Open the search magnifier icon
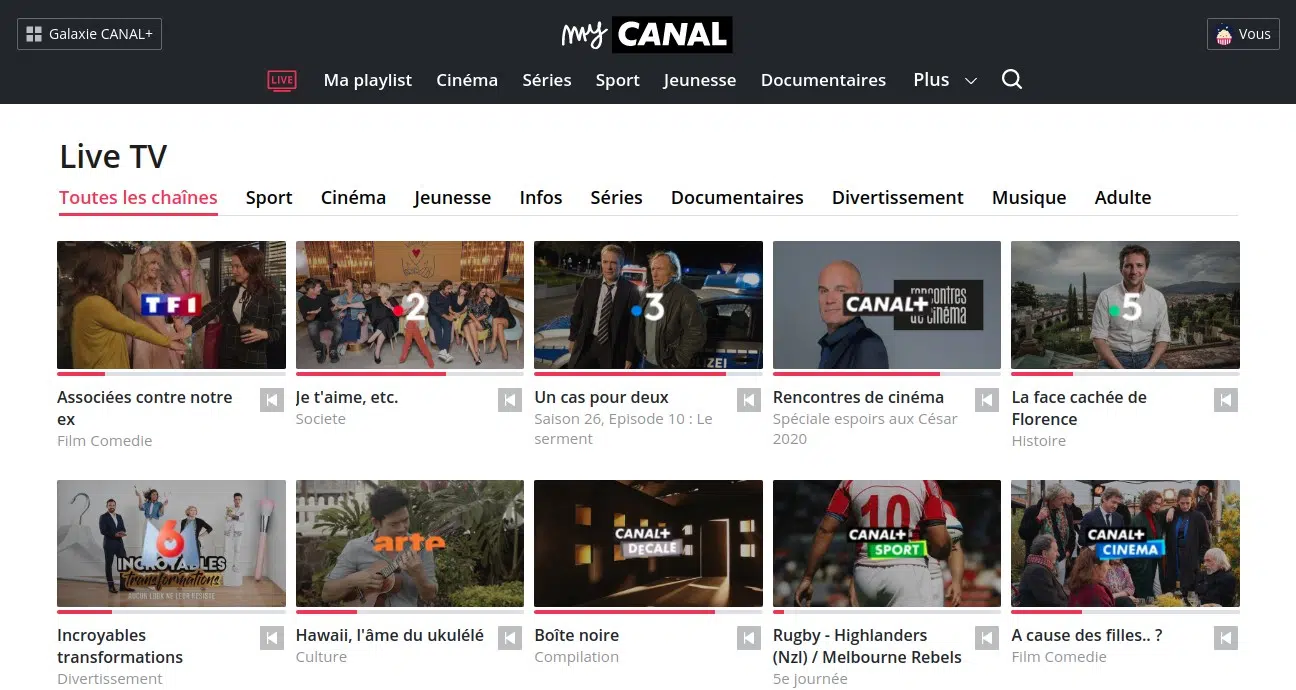Image resolution: width=1296 pixels, height=690 pixels. pyautogui.click(x=1011, y=80)
